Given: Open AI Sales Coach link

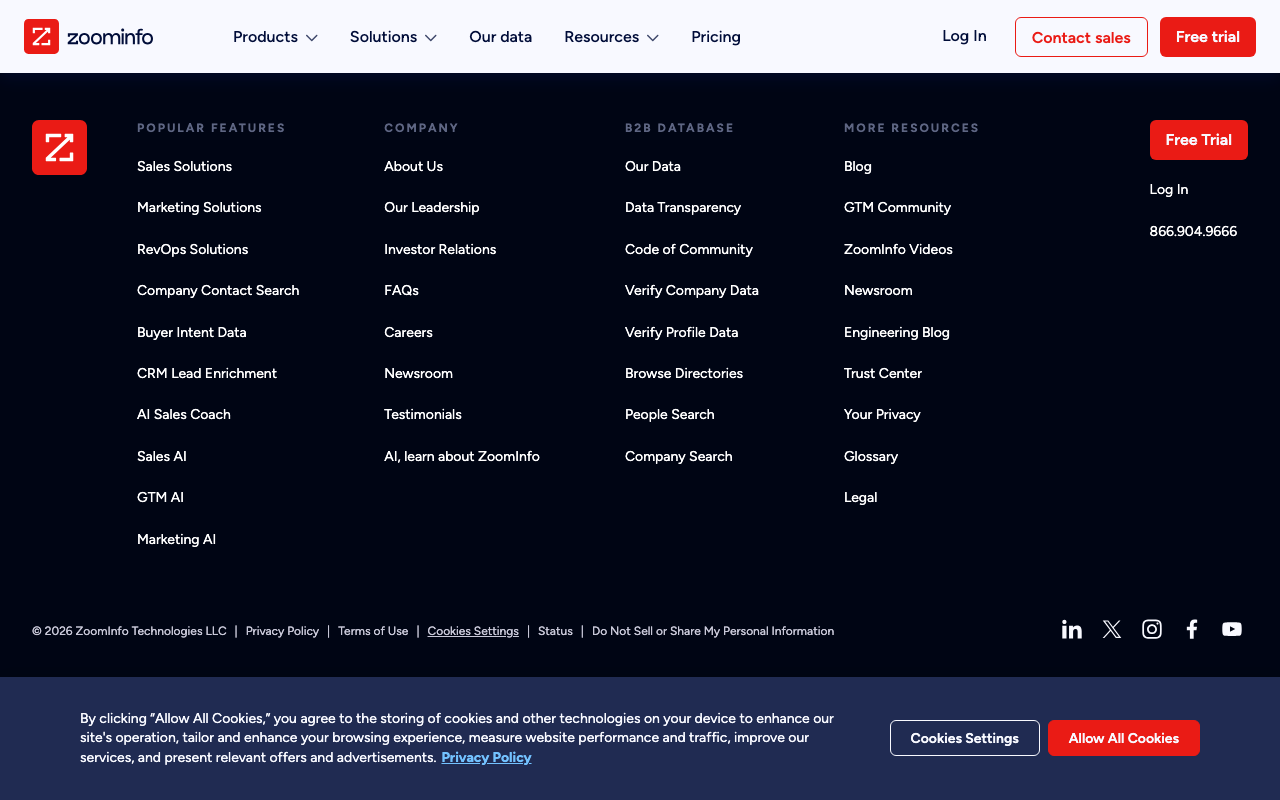Looking at the screenshot, I should [x=184, y=414].
